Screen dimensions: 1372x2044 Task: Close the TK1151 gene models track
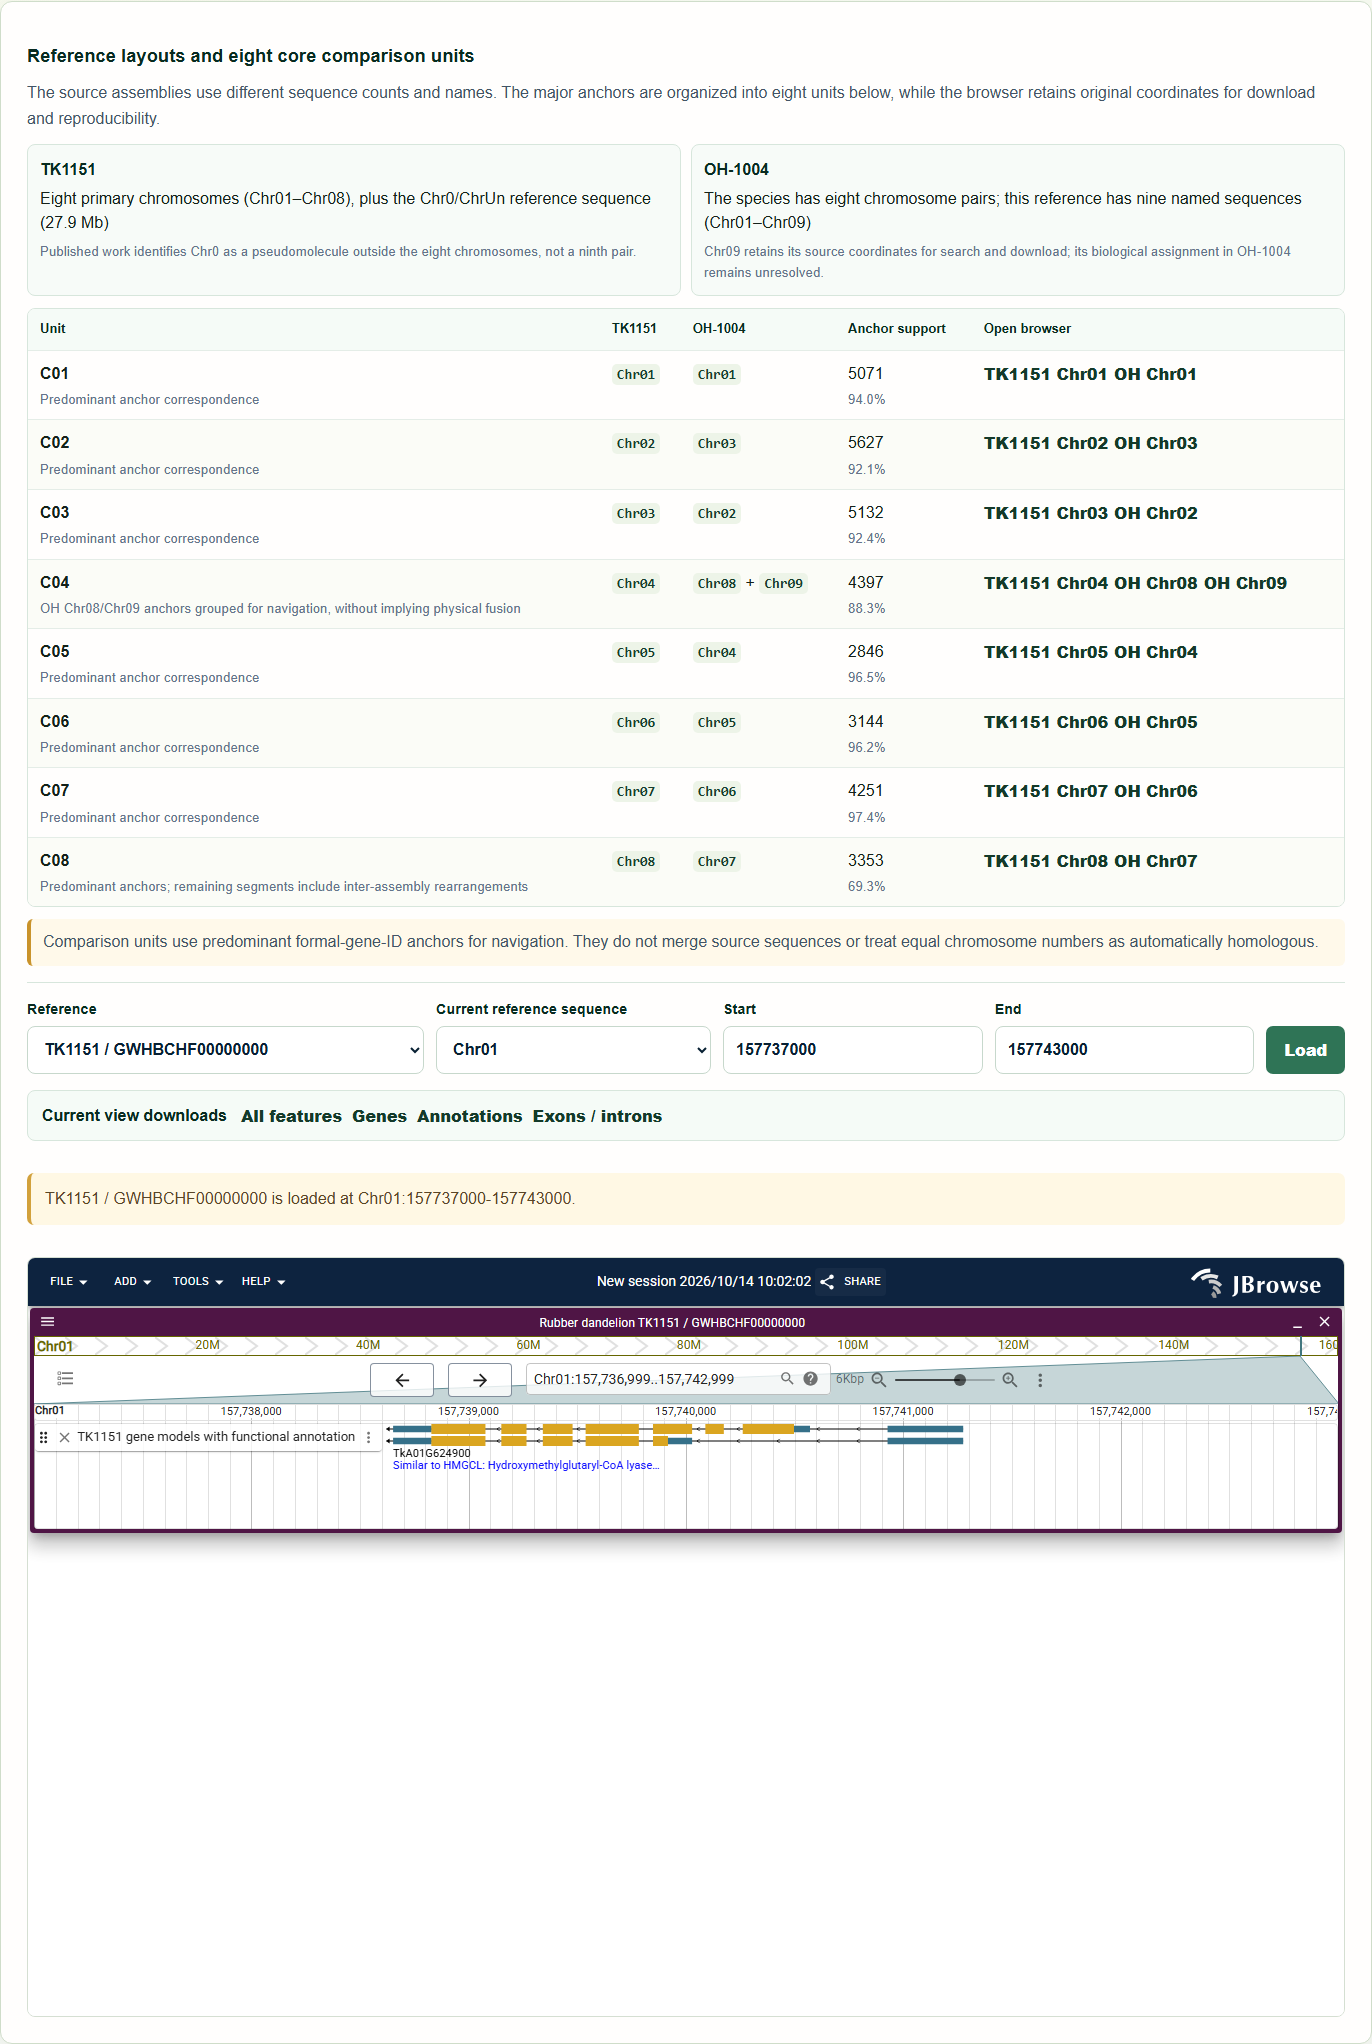[64, 1437]
